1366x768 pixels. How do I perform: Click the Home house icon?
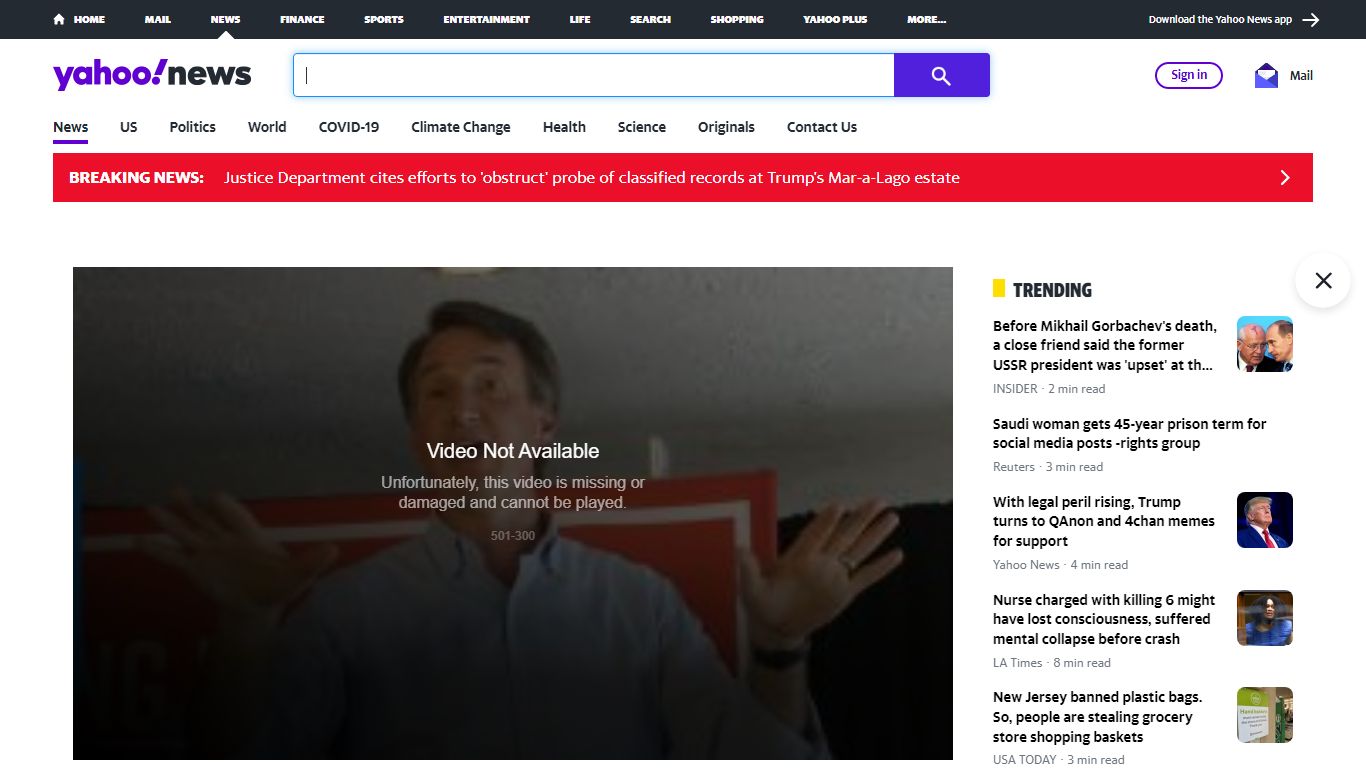pos(59,19)
